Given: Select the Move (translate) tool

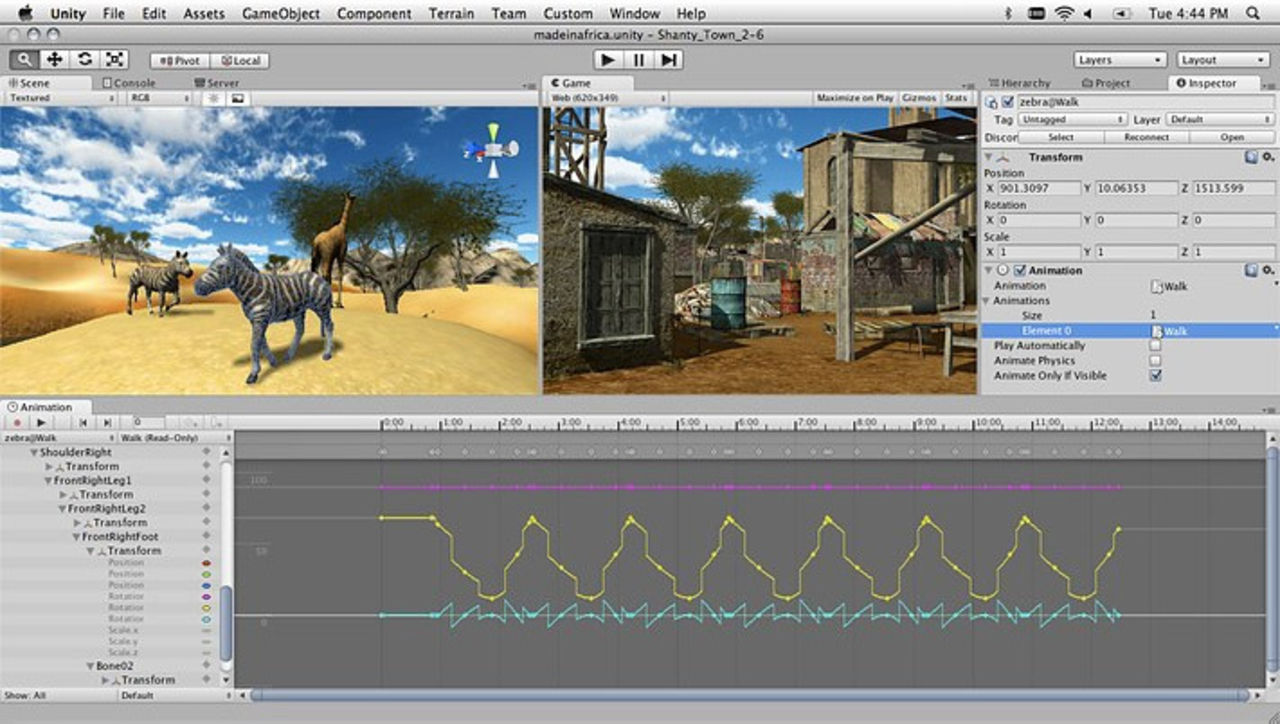Looking at the screenshot, I should [53, 60].
